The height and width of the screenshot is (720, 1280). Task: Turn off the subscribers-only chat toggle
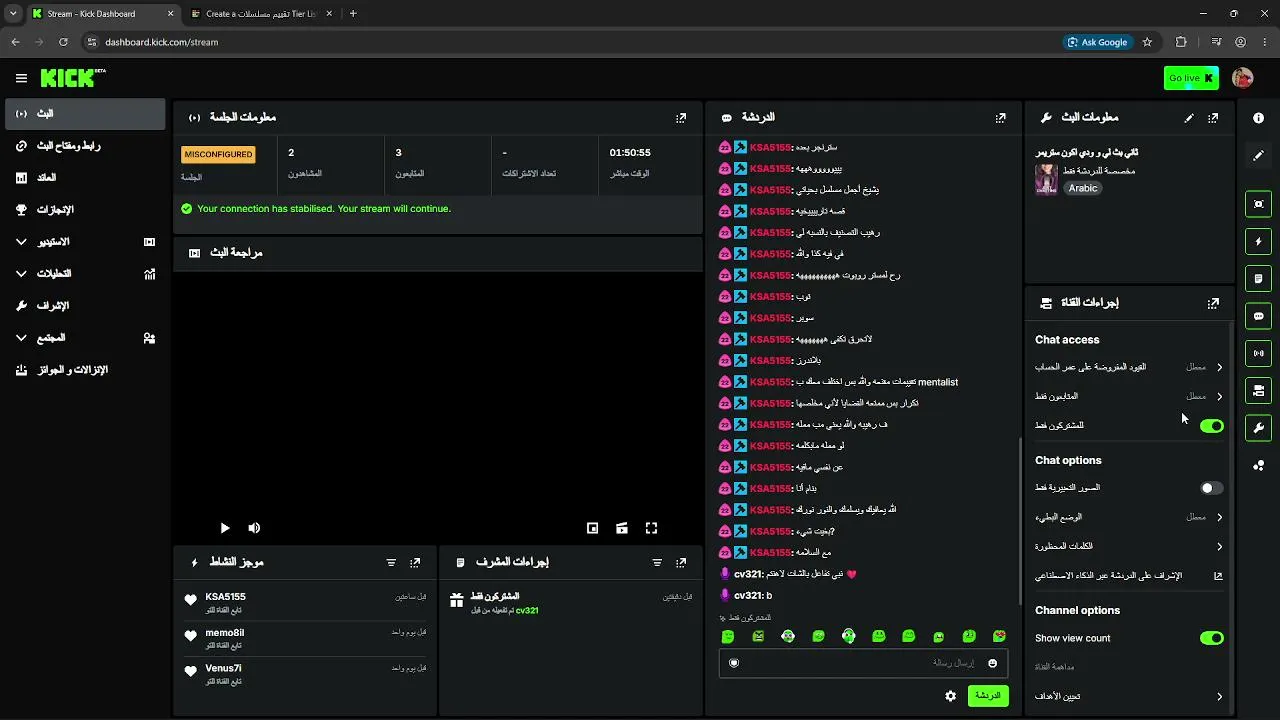coord(1212,426)
